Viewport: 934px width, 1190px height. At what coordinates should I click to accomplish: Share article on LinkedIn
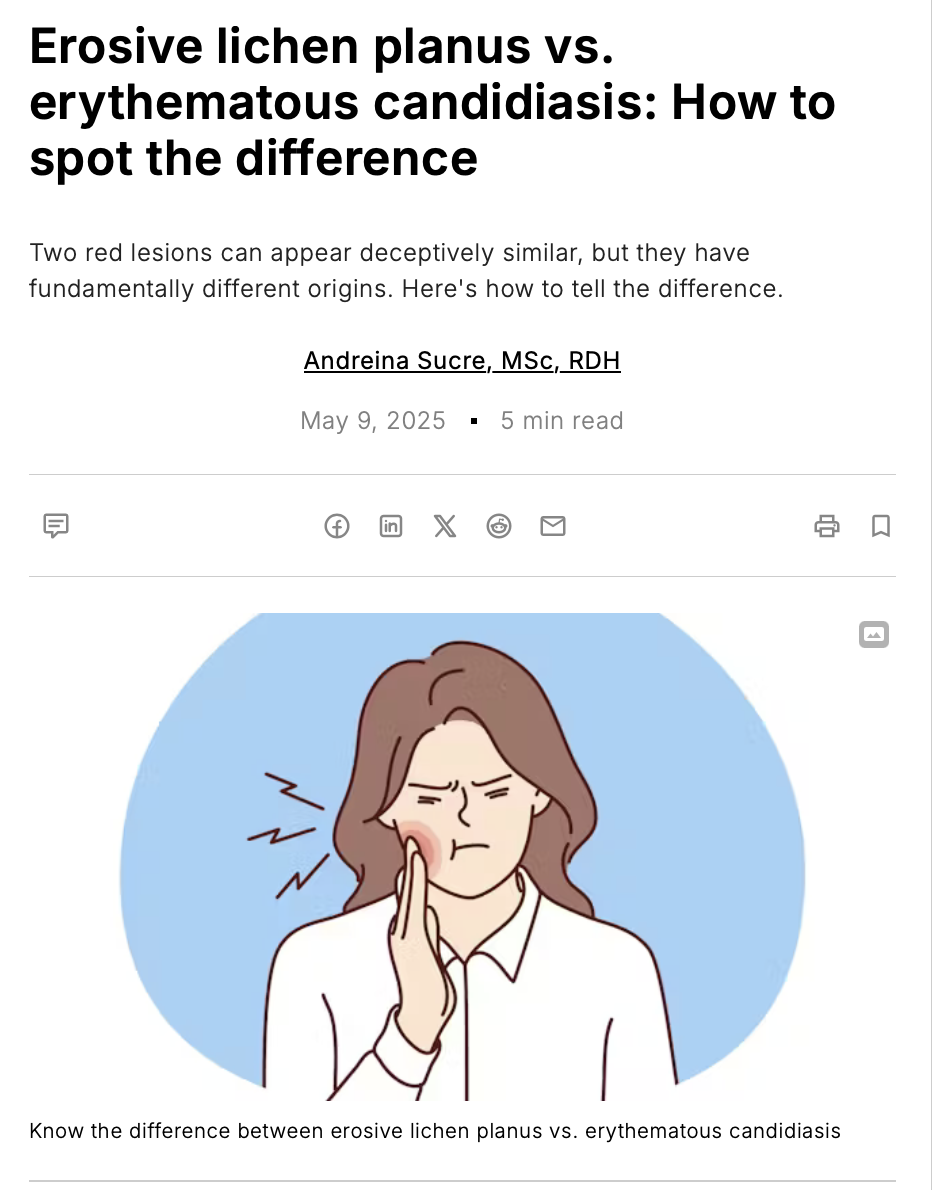point(391,526)
